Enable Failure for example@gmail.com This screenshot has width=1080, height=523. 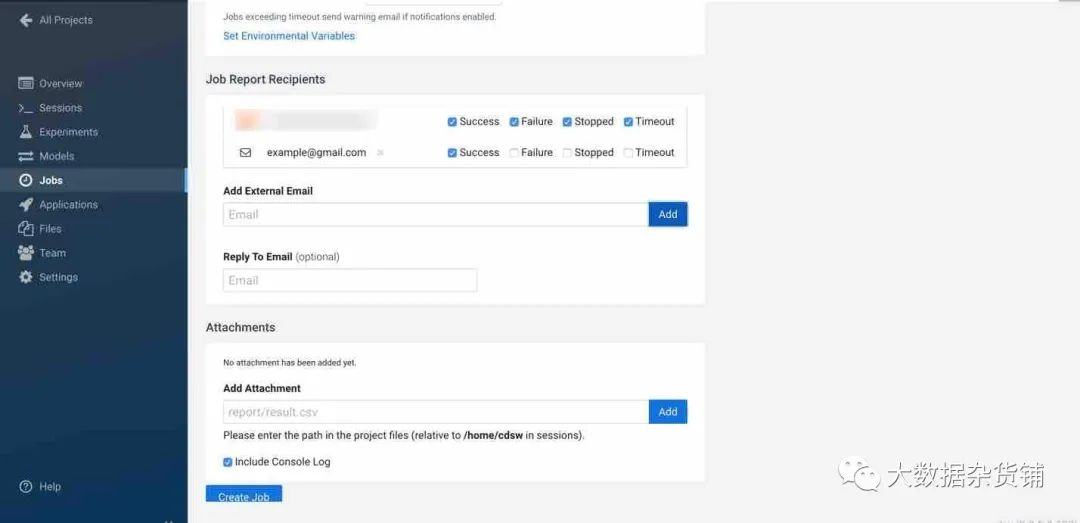(x=514, y=153)
